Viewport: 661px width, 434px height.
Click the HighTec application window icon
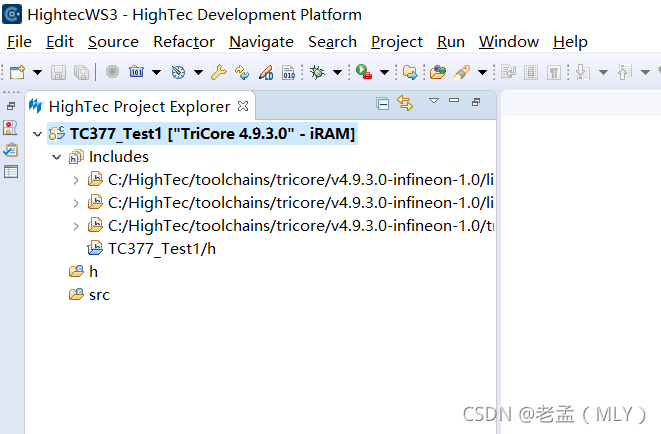tap(12, 14)
